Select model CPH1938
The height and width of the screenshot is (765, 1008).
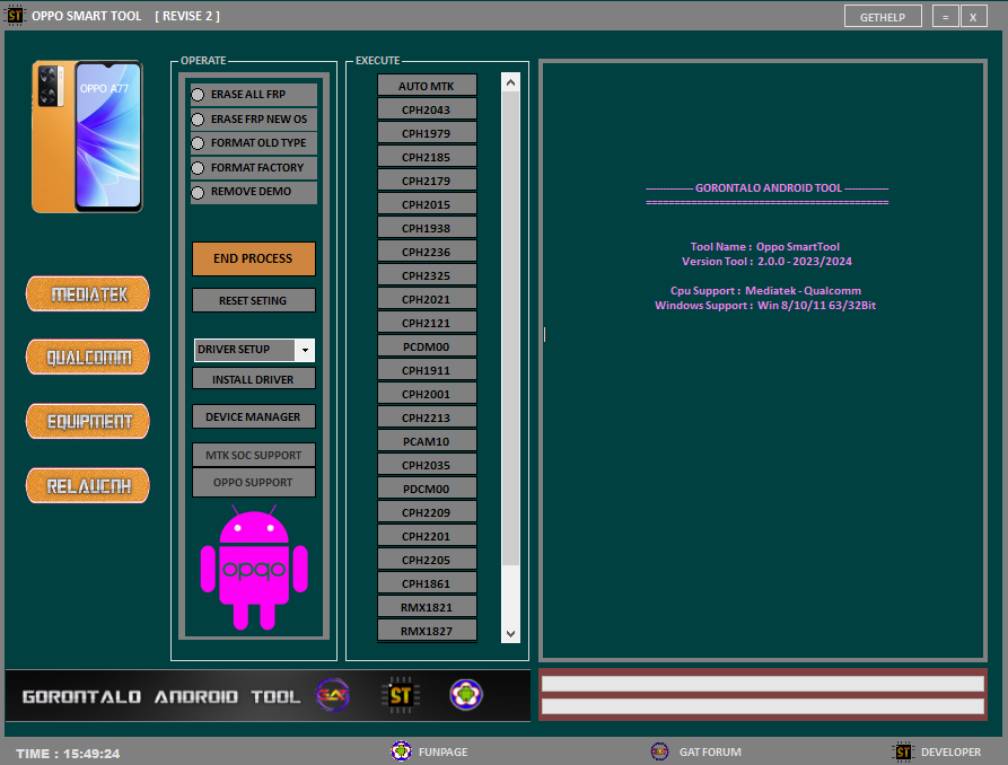tap(427, 228)
